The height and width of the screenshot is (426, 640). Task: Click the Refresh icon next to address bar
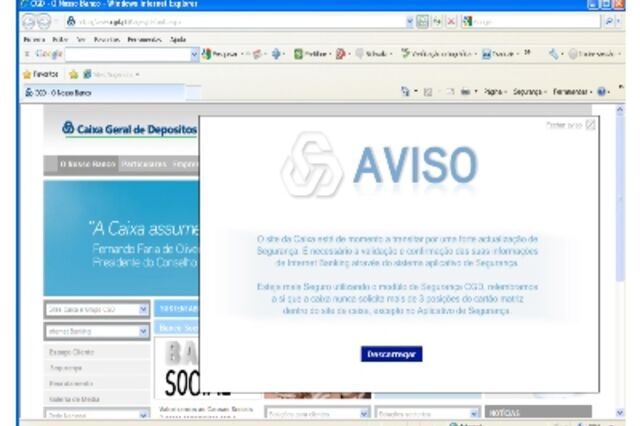click(x=437, y=21)
